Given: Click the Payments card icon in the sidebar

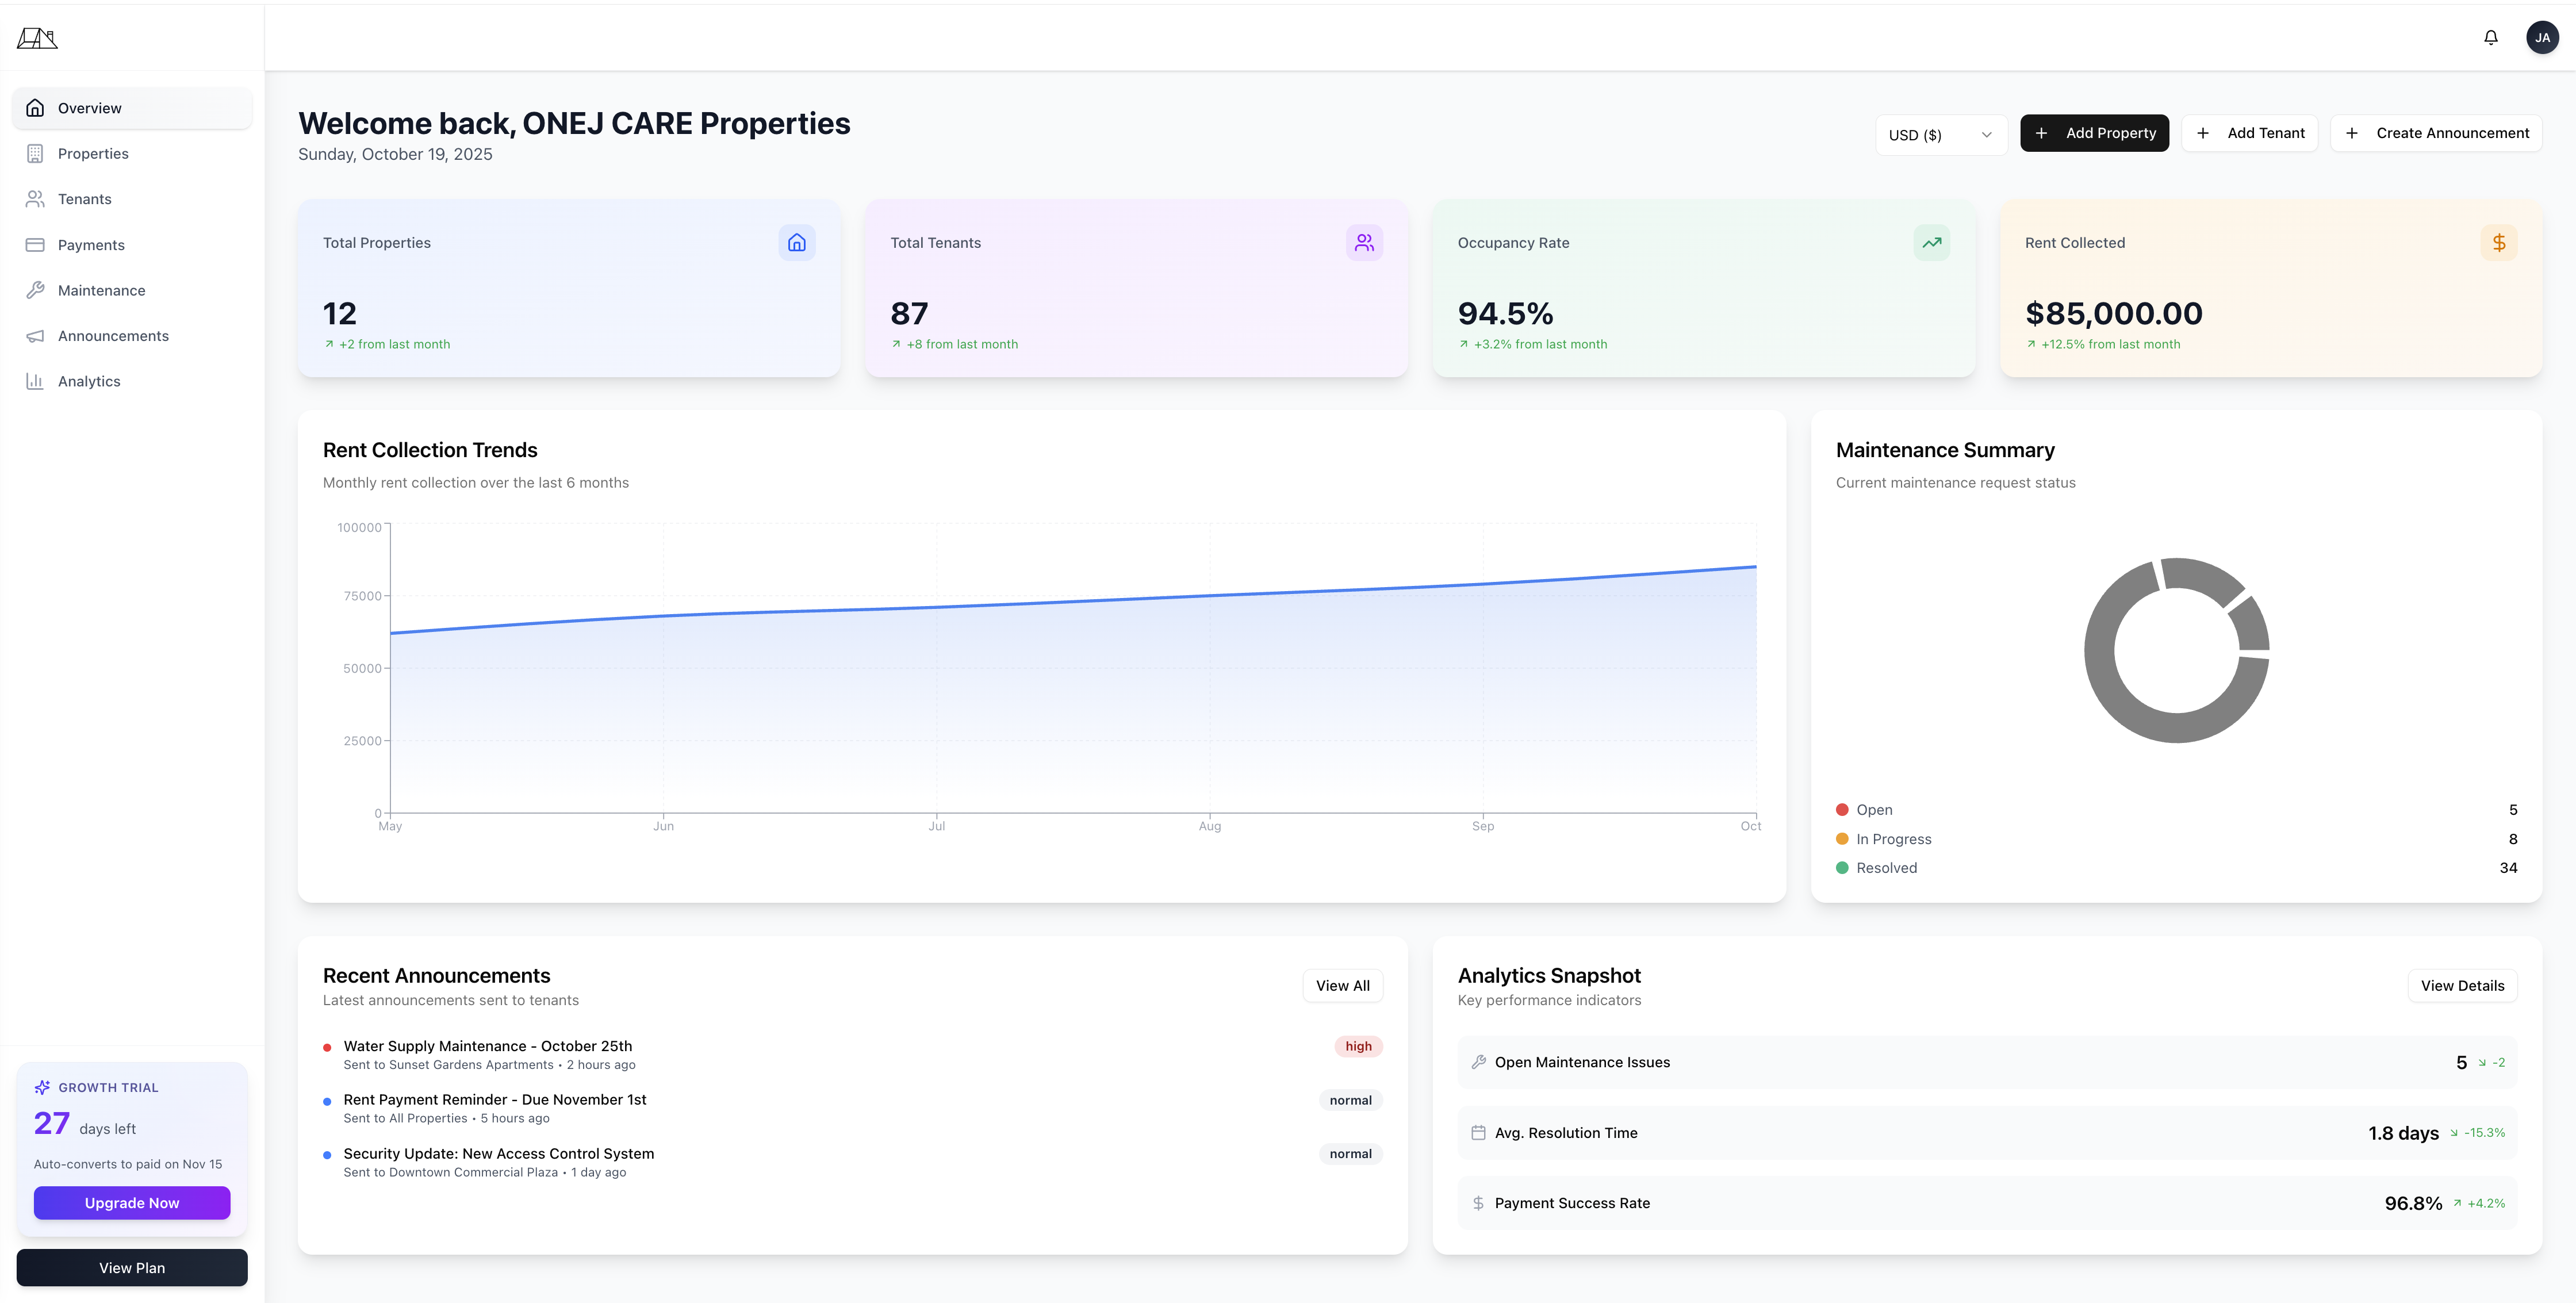Looking at the screenshot, I should 35,244.
